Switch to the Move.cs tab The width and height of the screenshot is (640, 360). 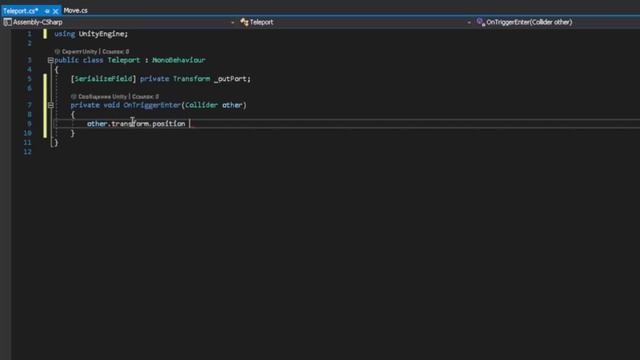pos(76,11)
